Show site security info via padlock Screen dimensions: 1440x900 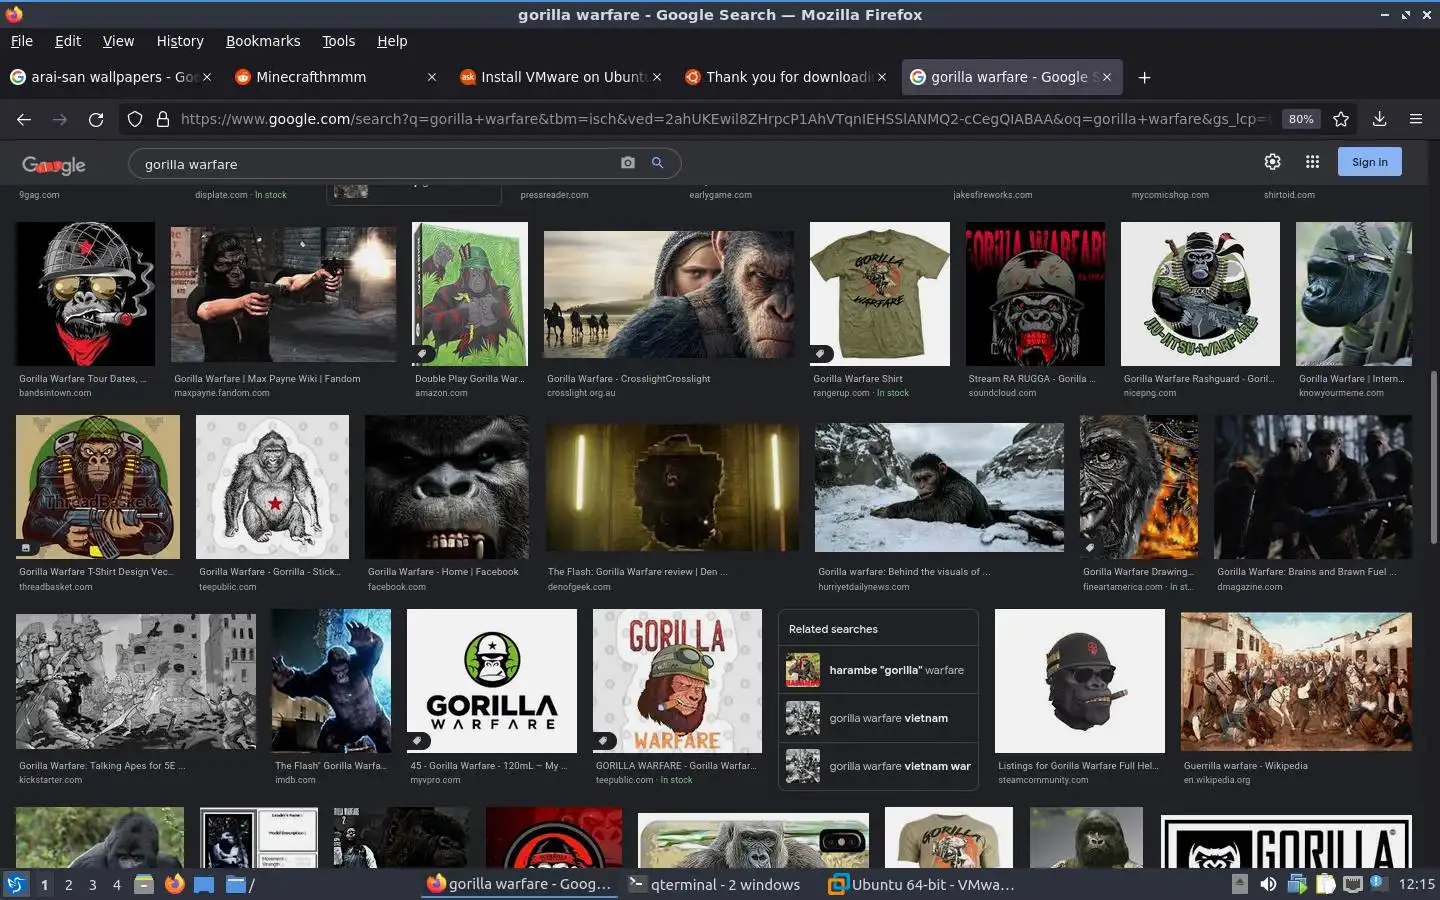pos(163,119)
